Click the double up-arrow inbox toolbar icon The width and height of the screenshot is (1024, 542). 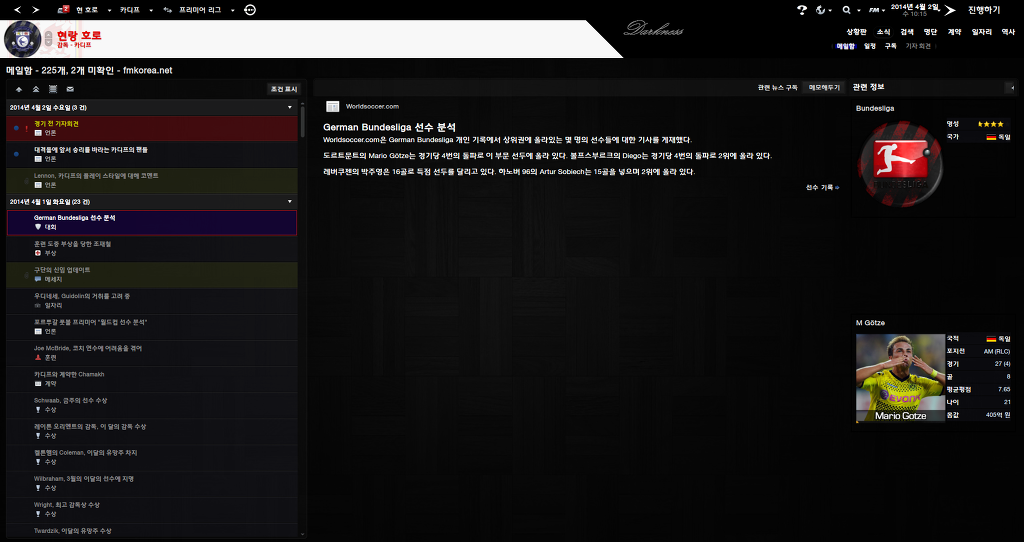[x=36, y=89]
